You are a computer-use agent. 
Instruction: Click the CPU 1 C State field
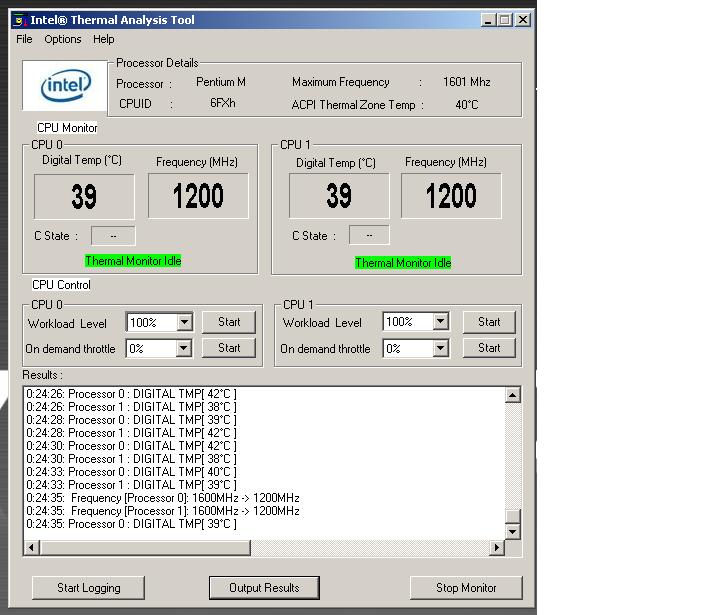tap(369, 236)
